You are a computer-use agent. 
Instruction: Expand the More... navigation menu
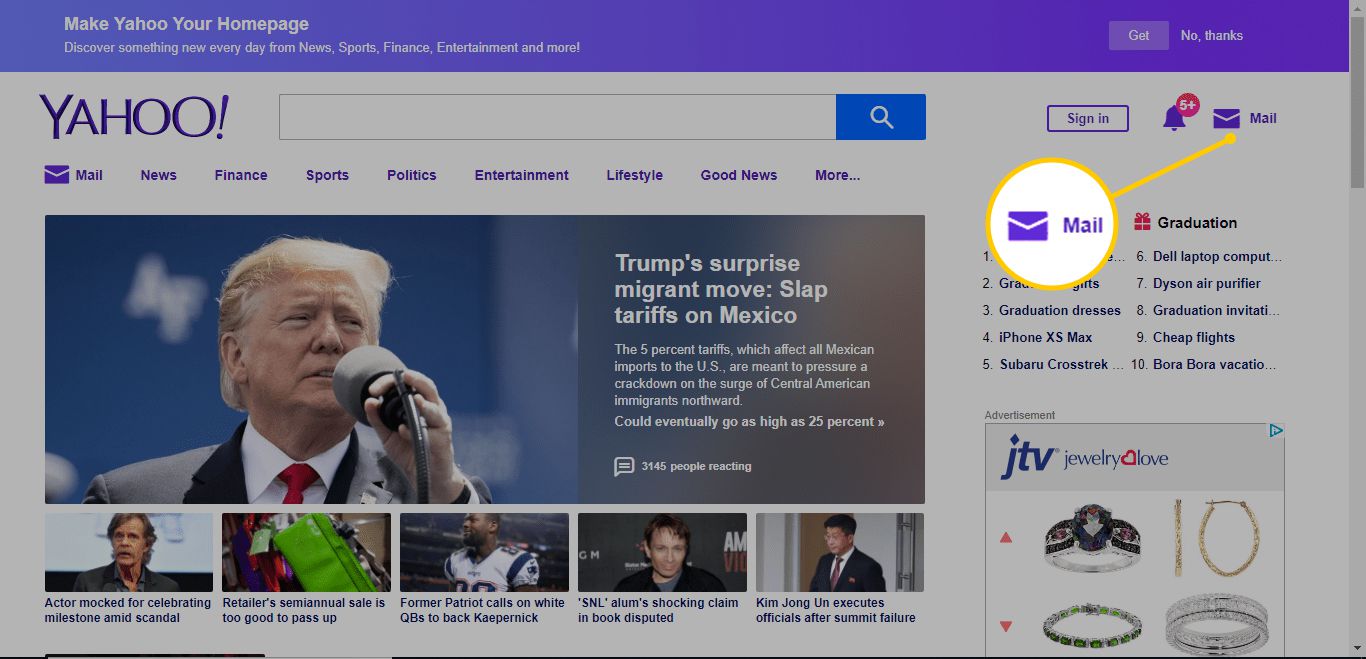tap(837, 175)
